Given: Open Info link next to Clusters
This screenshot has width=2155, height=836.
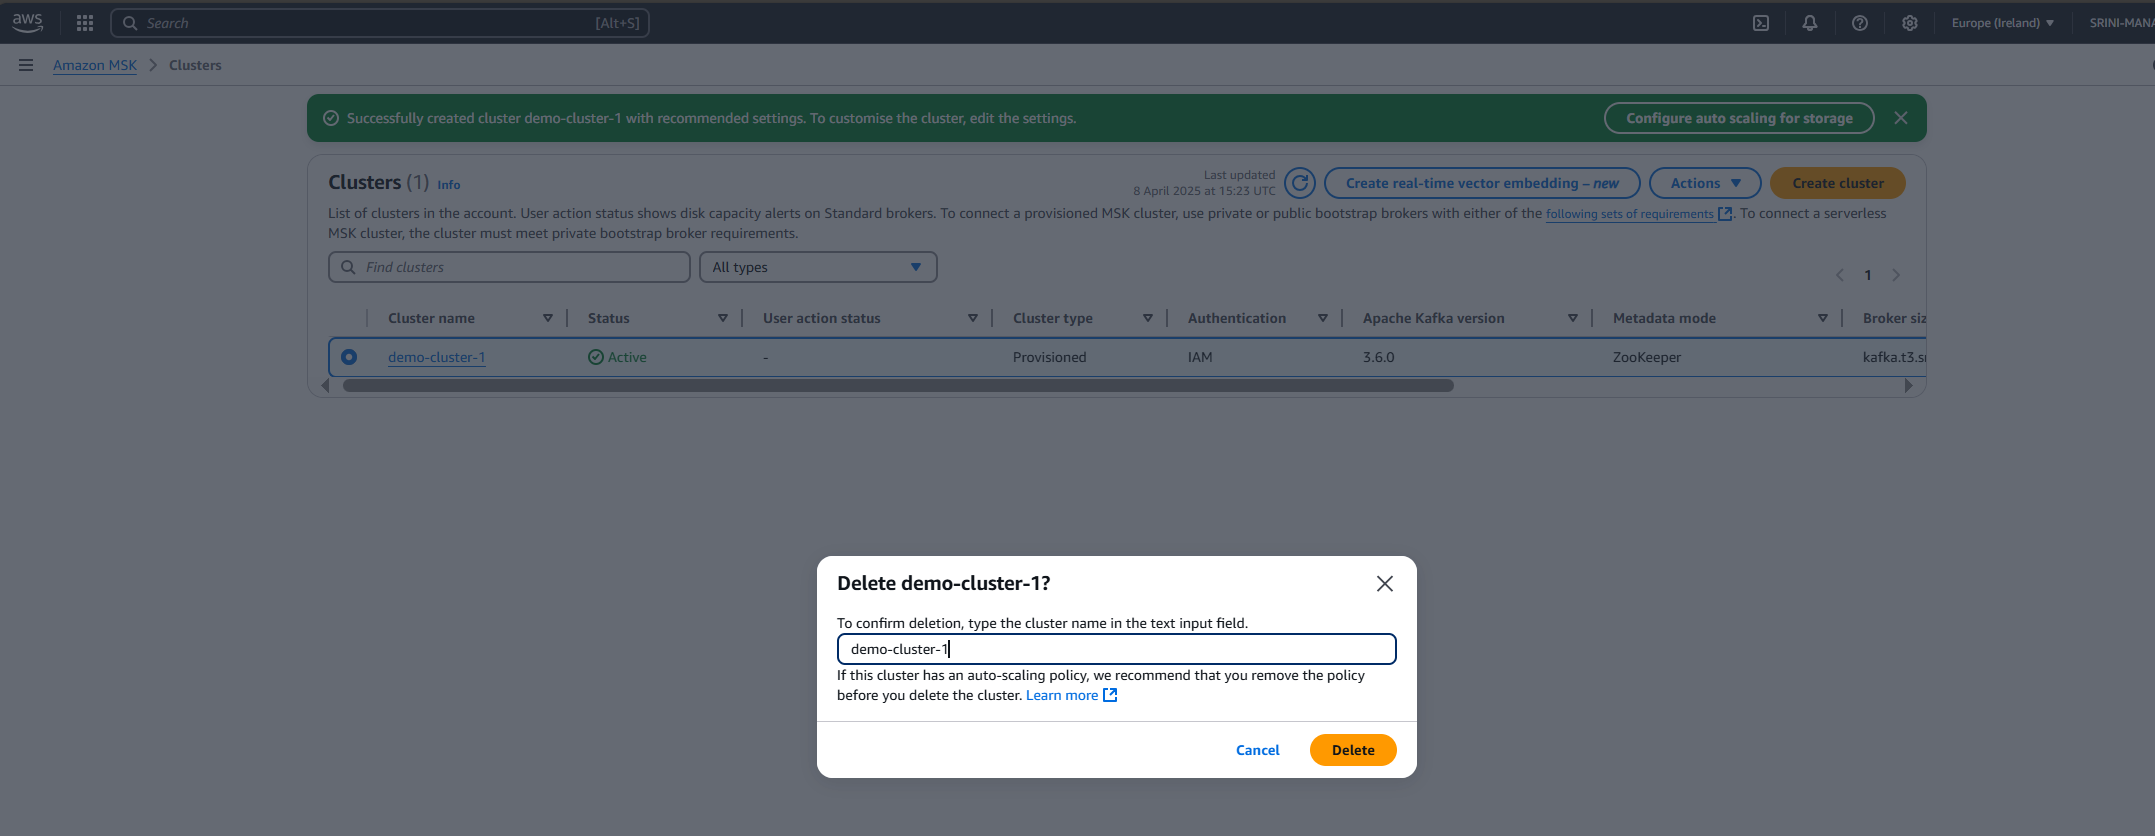Looking at the screenshot, I should (449, 185).
